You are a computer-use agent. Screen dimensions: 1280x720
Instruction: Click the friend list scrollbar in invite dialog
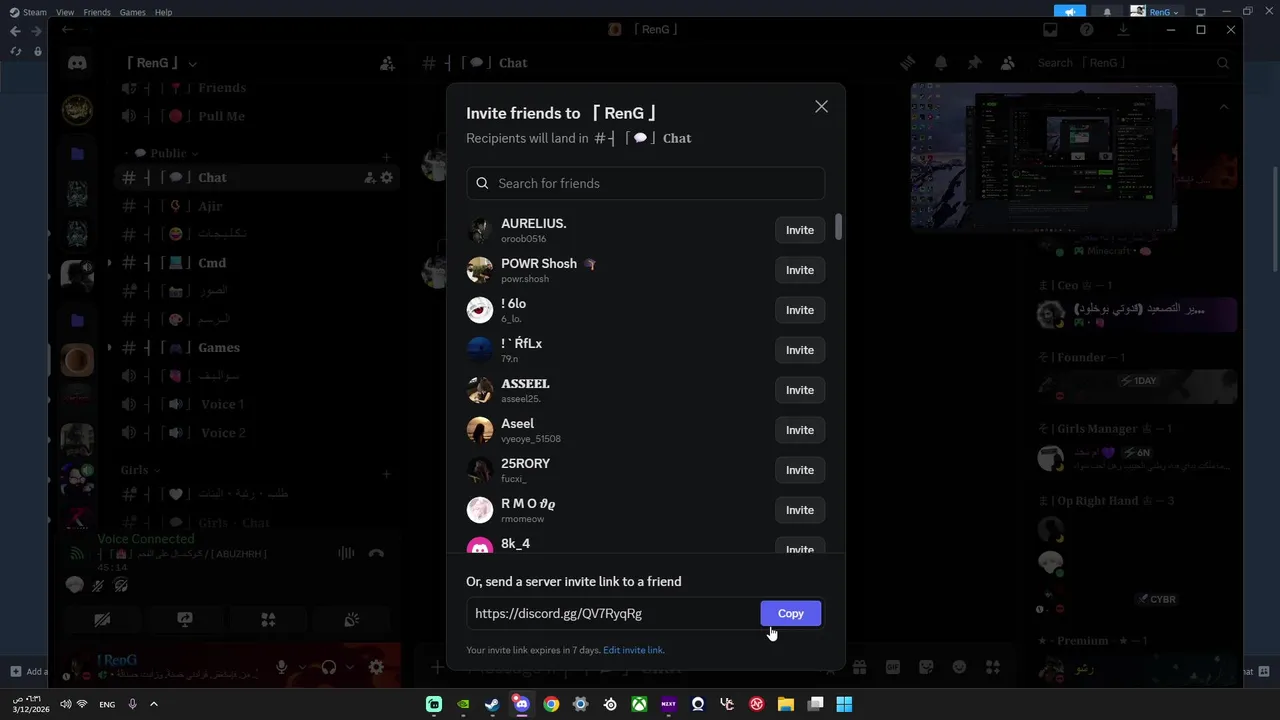click(x=838, y=227)
